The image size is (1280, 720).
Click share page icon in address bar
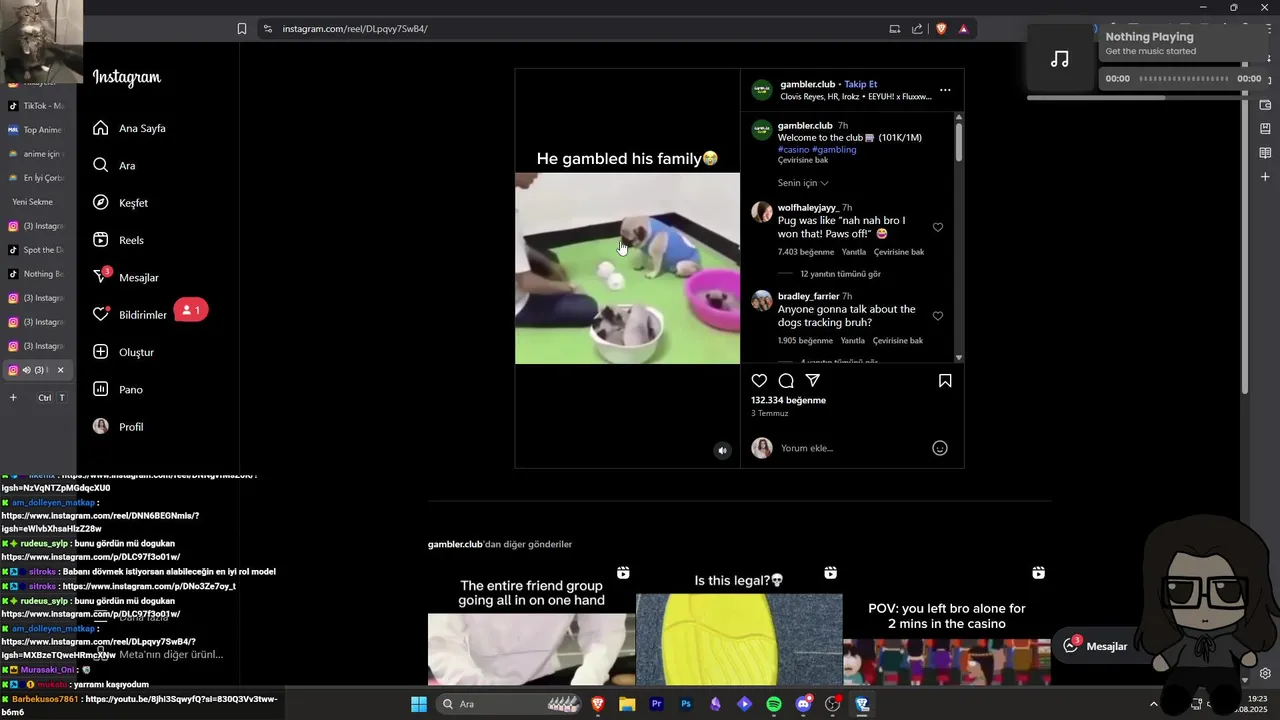click(x=917, y=29)
